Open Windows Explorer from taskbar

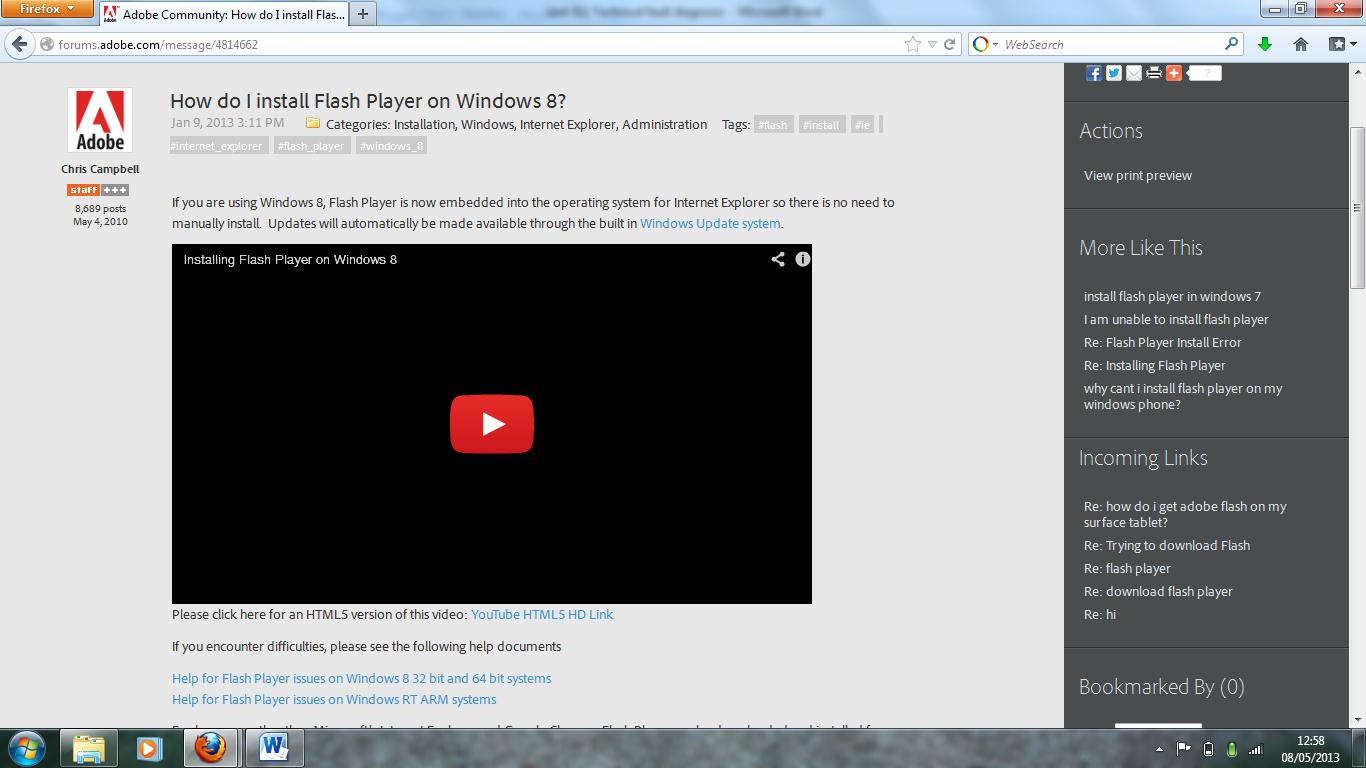(x=89, y=748)
